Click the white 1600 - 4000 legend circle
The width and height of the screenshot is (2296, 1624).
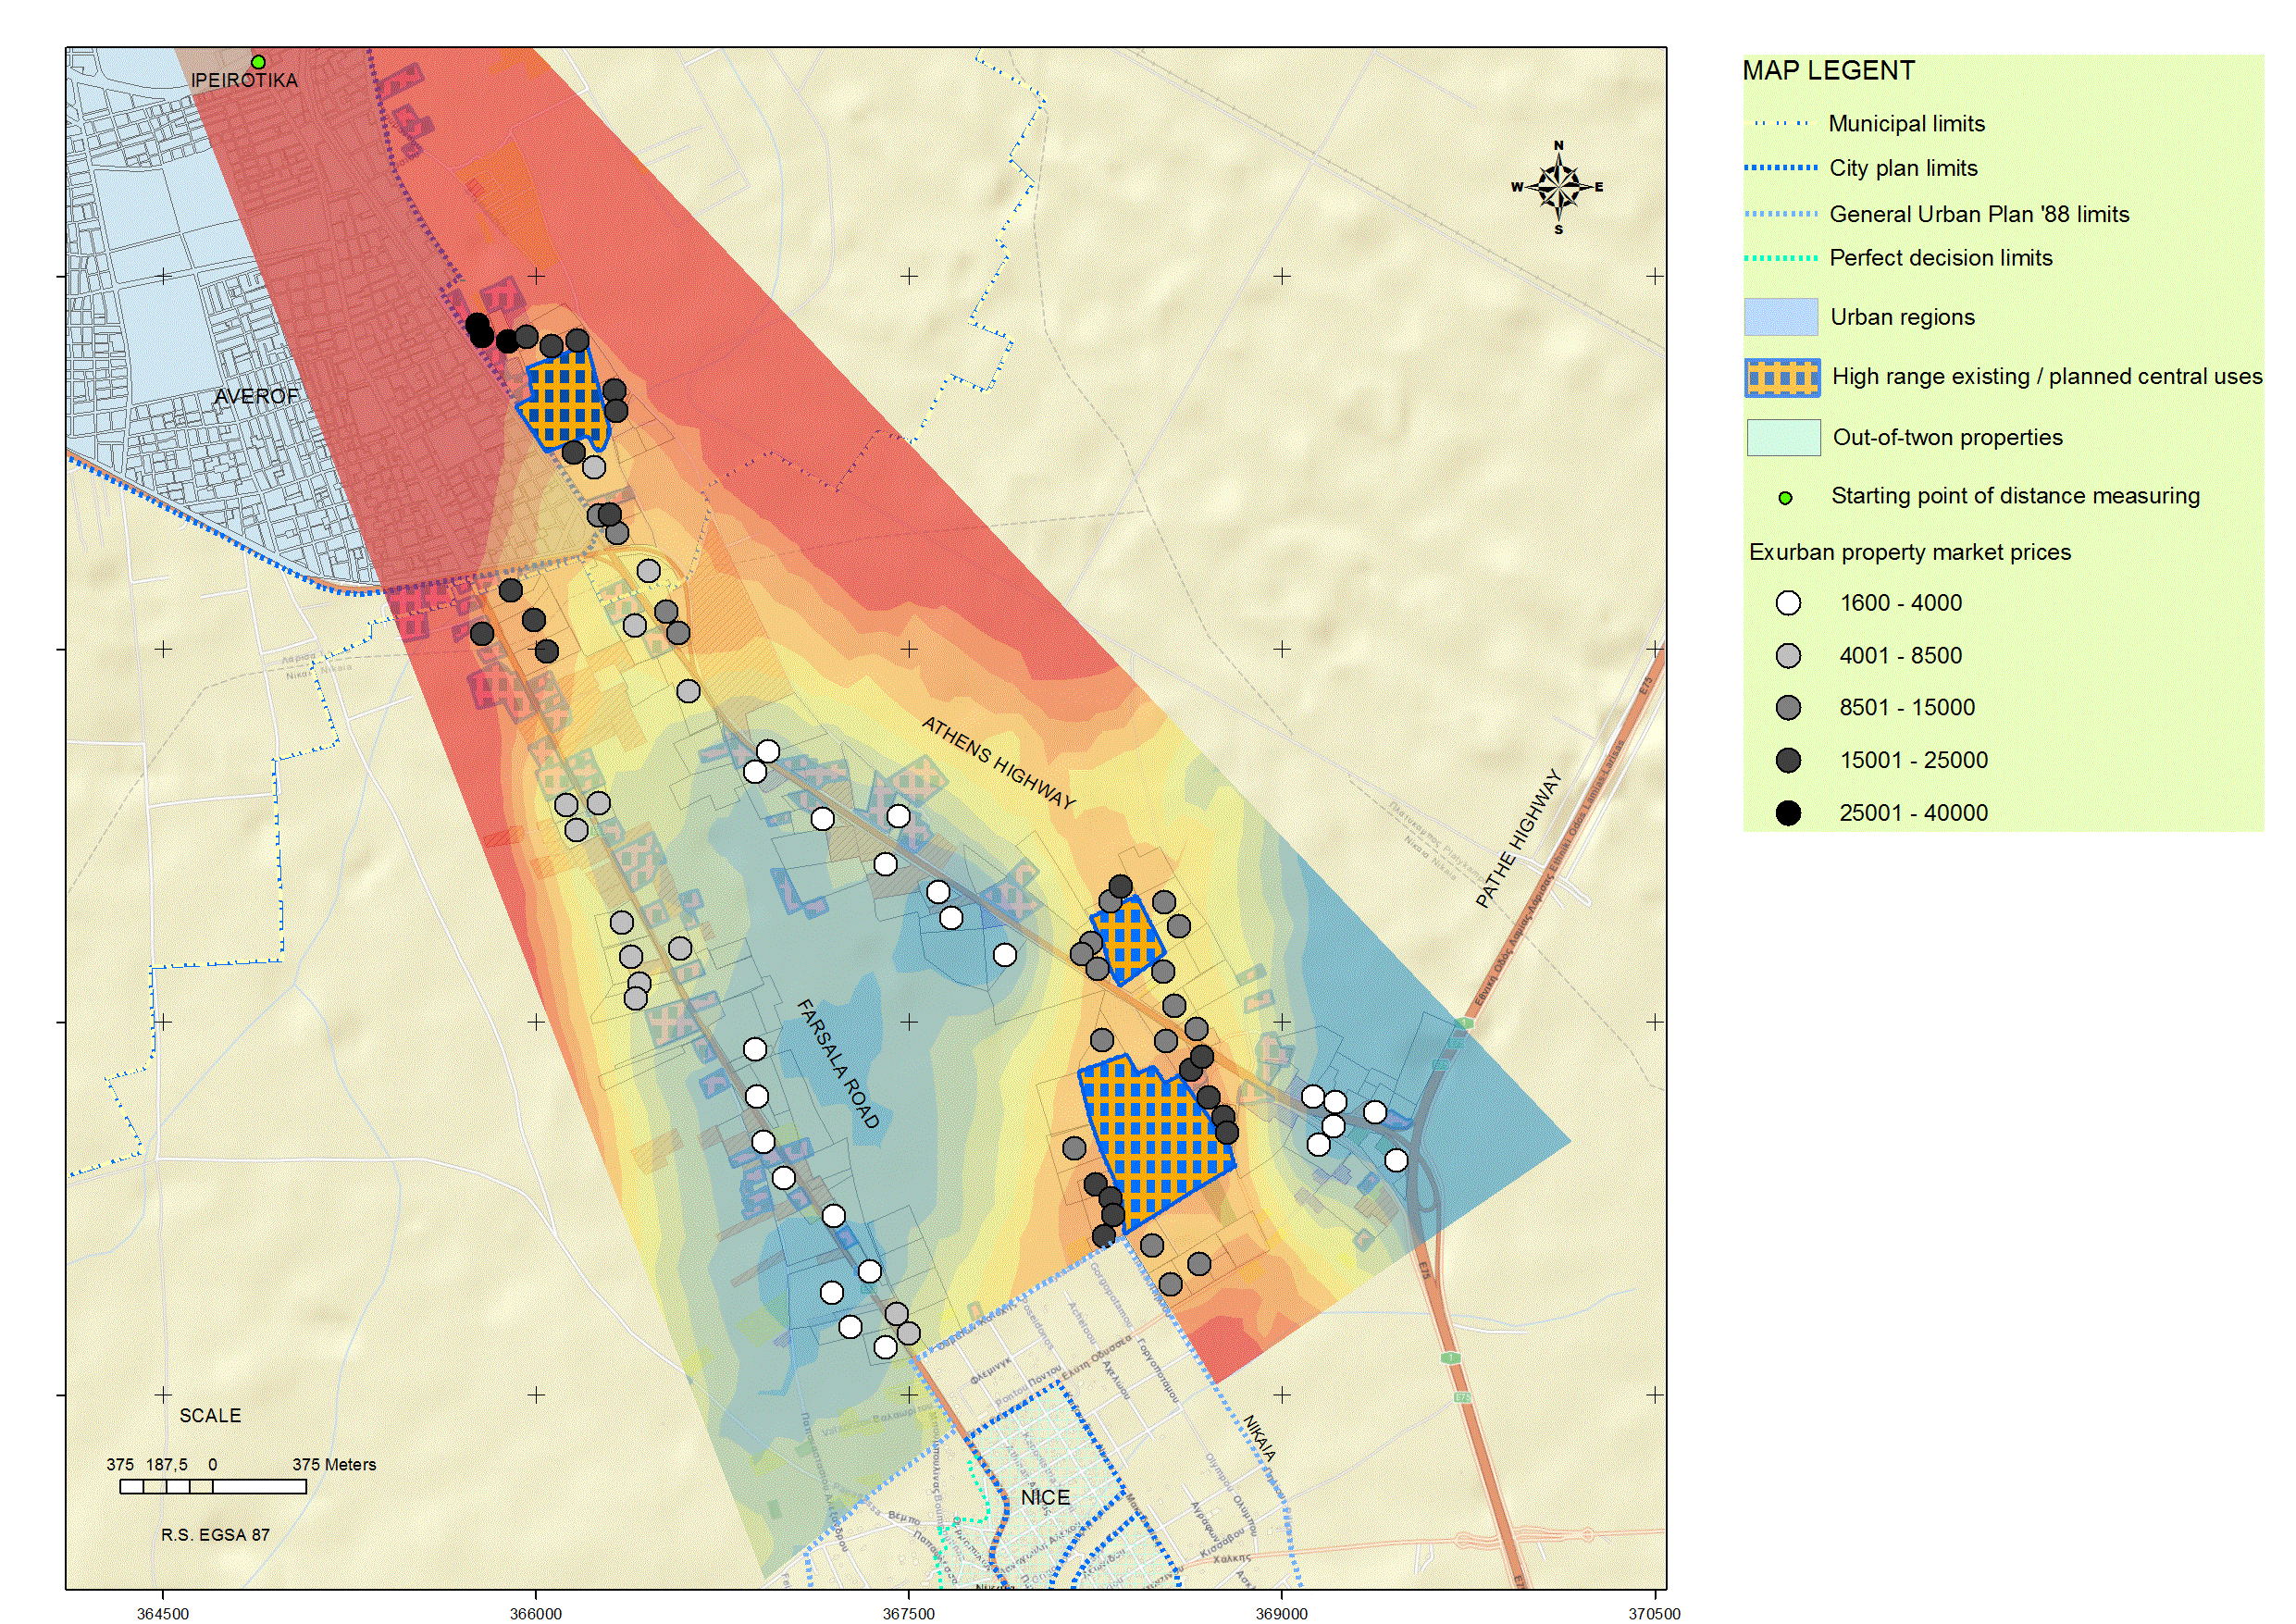[x=1788, y=603]
